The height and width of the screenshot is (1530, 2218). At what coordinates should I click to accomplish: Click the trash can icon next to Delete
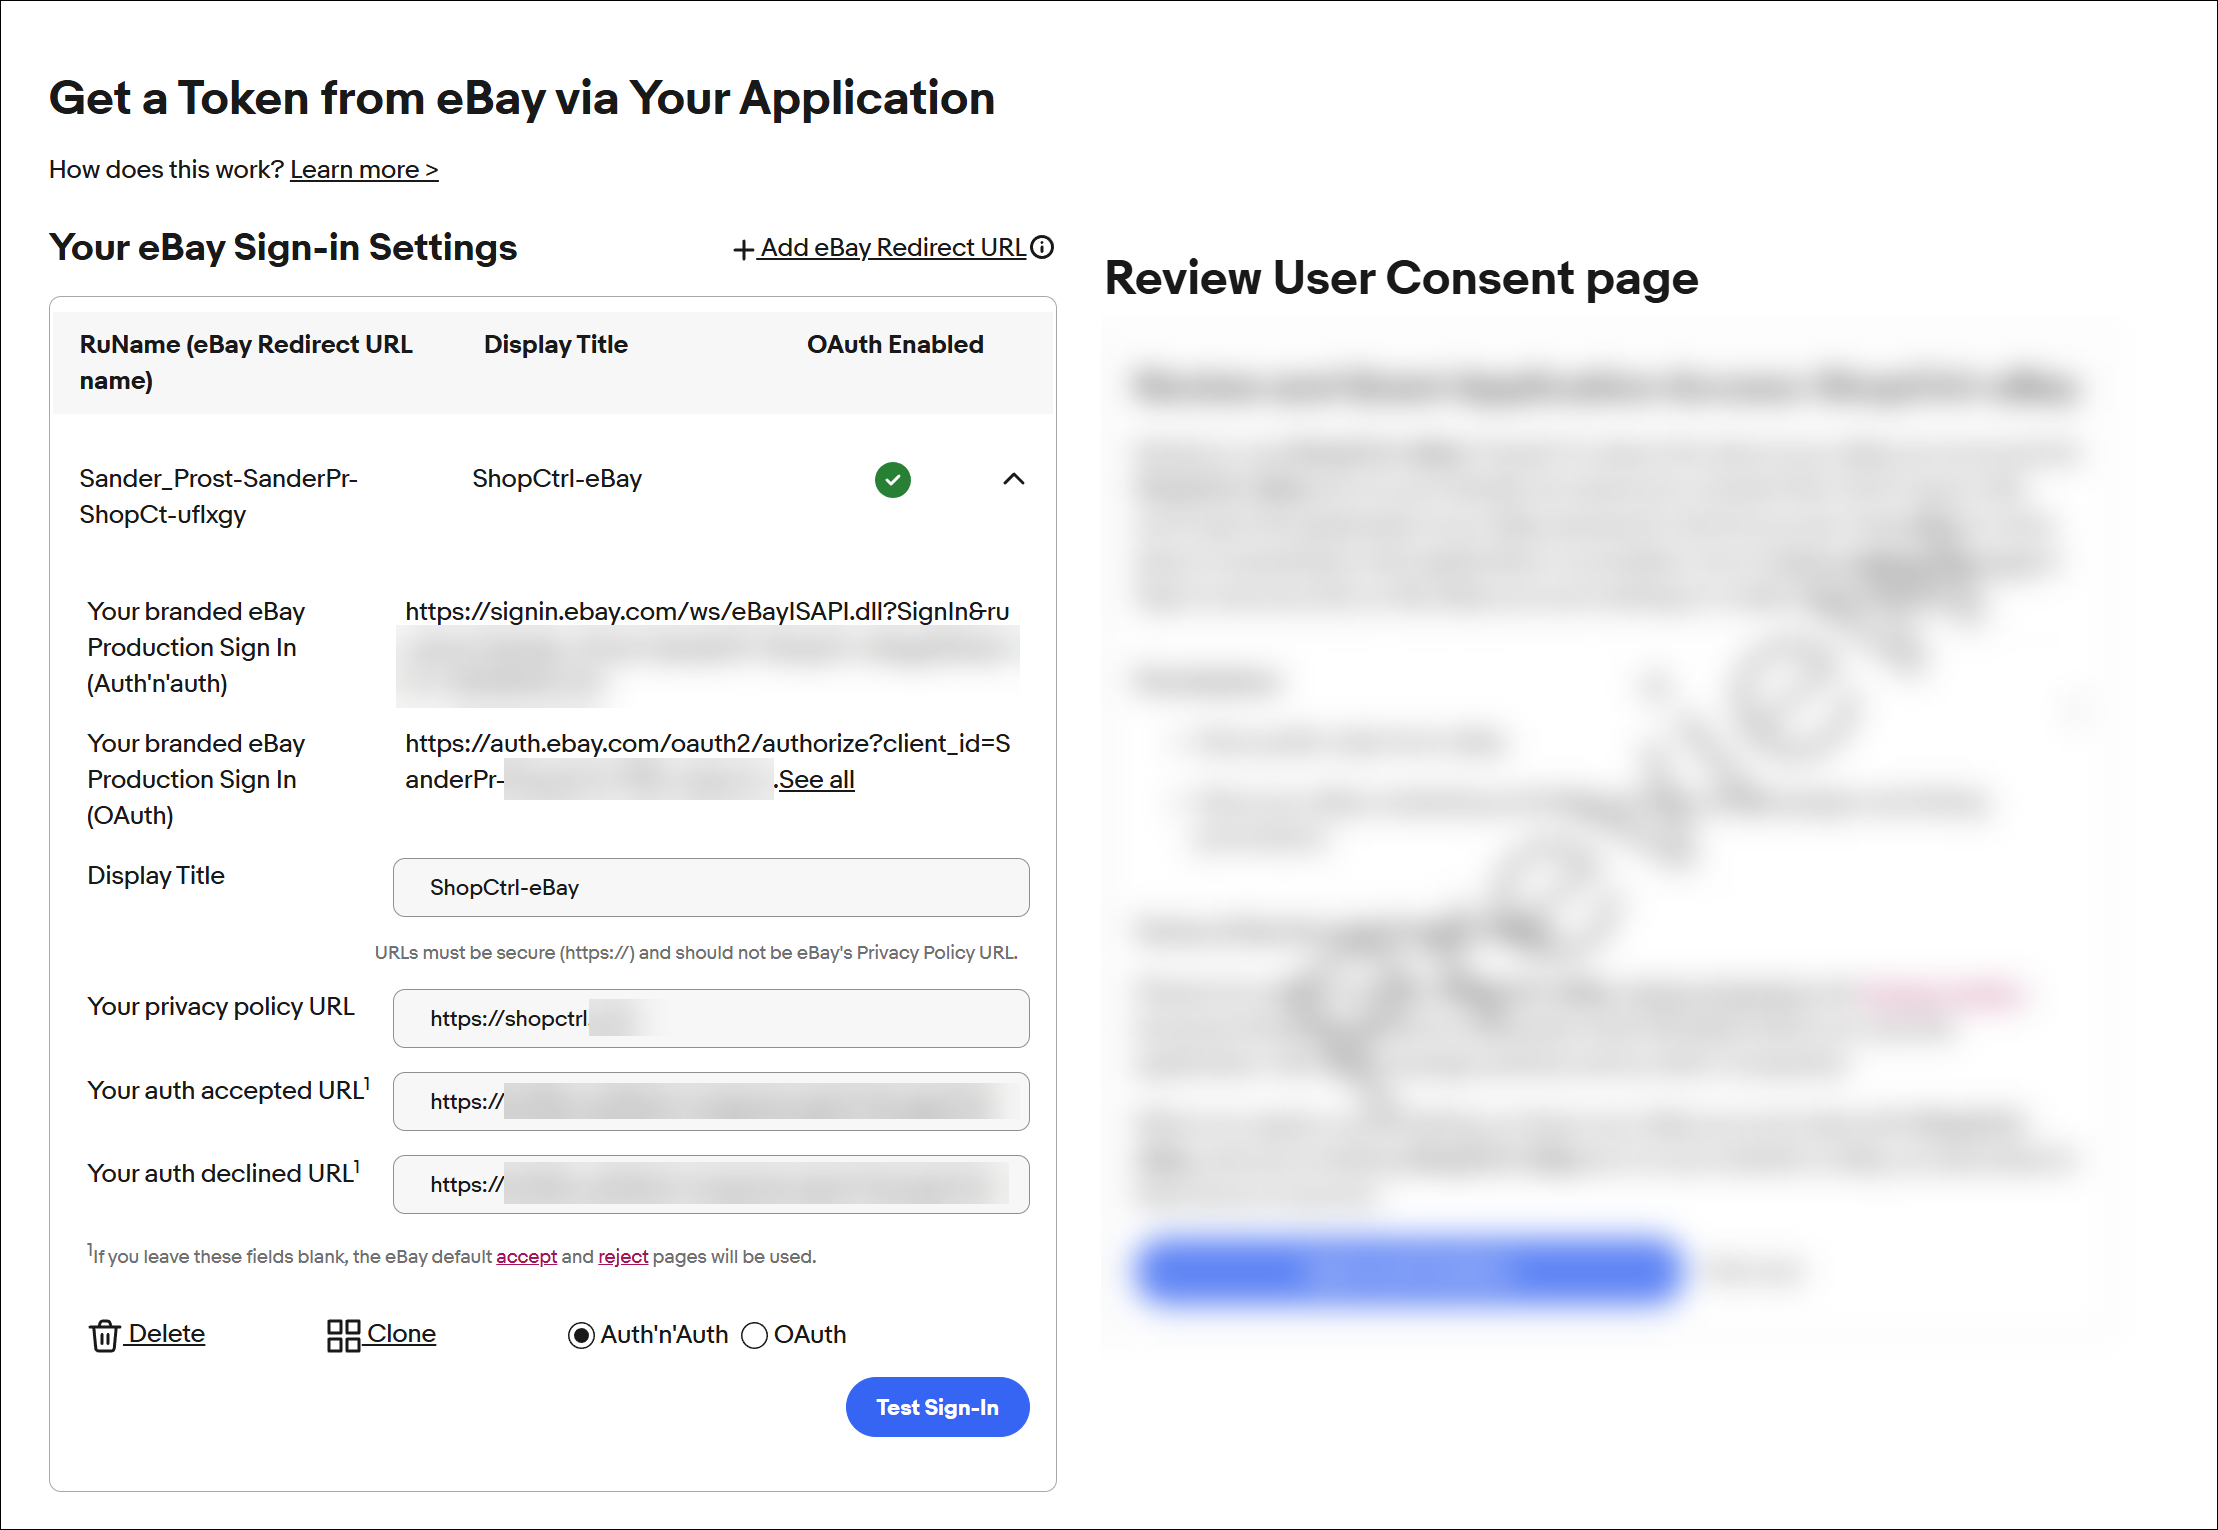coord(105,1335)
